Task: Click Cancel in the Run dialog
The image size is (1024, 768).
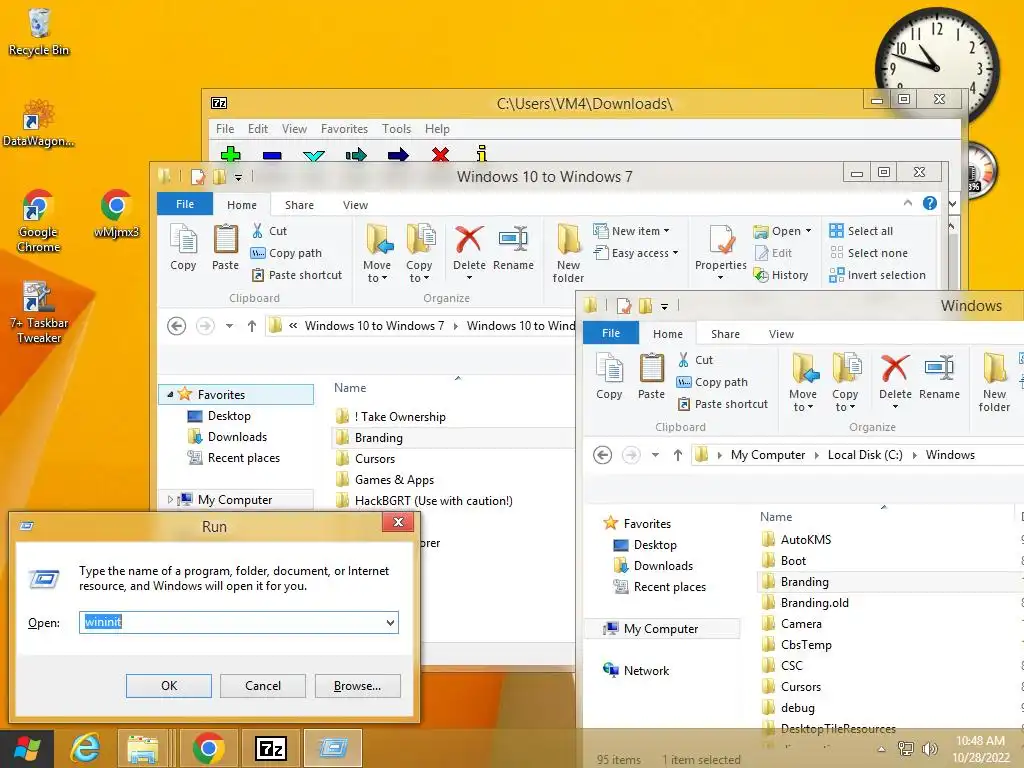Action: click(263, 686)
